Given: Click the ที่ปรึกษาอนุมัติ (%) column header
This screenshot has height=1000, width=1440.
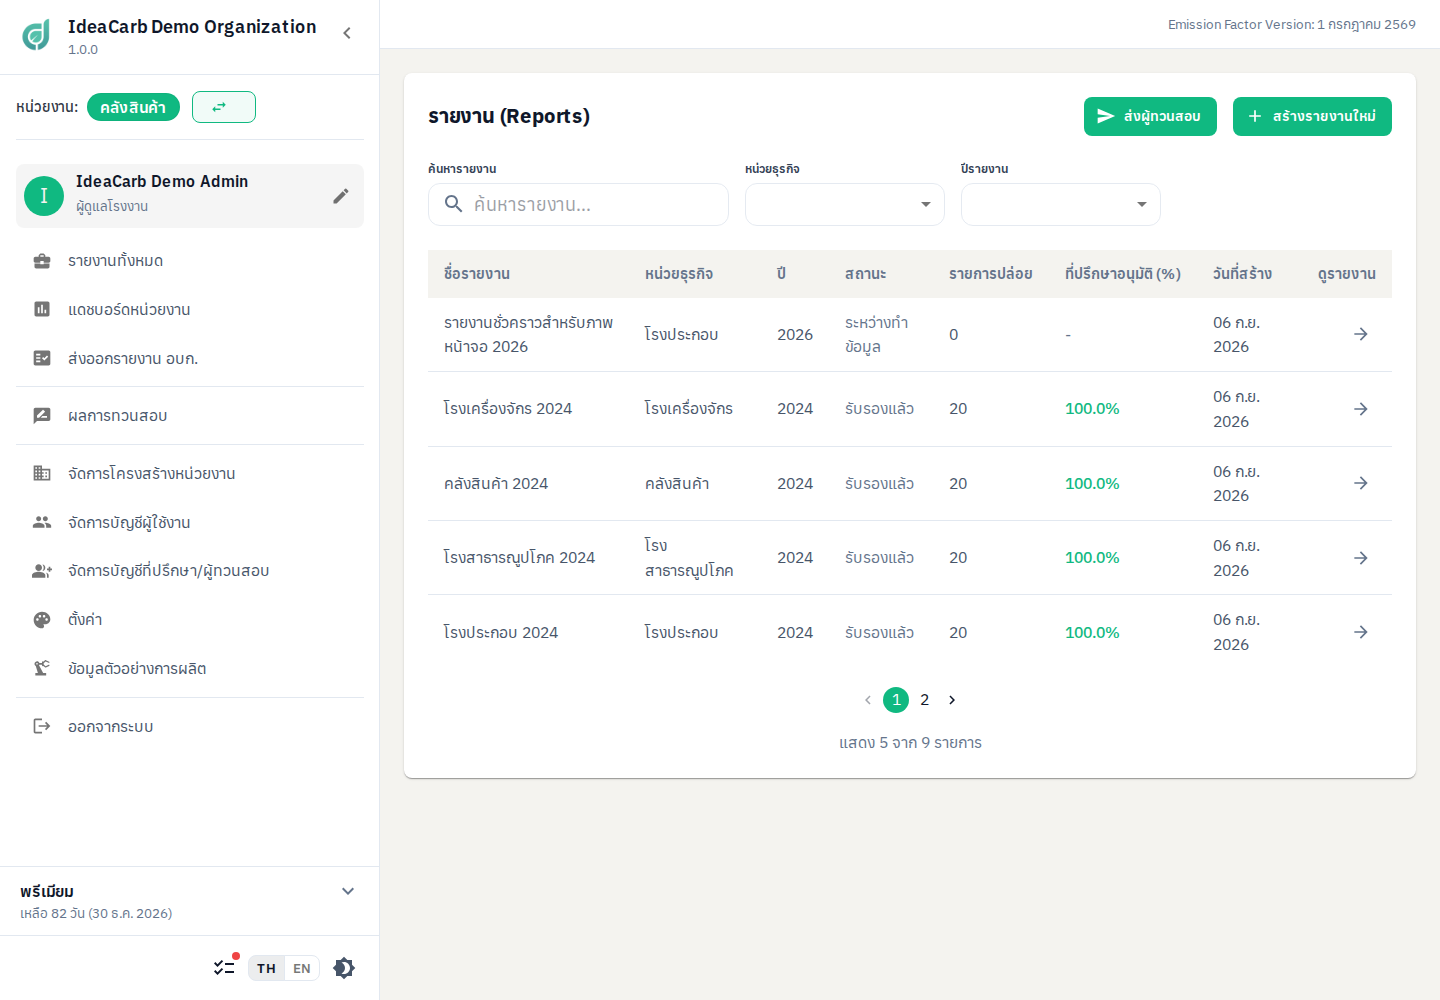Looking at the screenshot, I should point(1123,274).
